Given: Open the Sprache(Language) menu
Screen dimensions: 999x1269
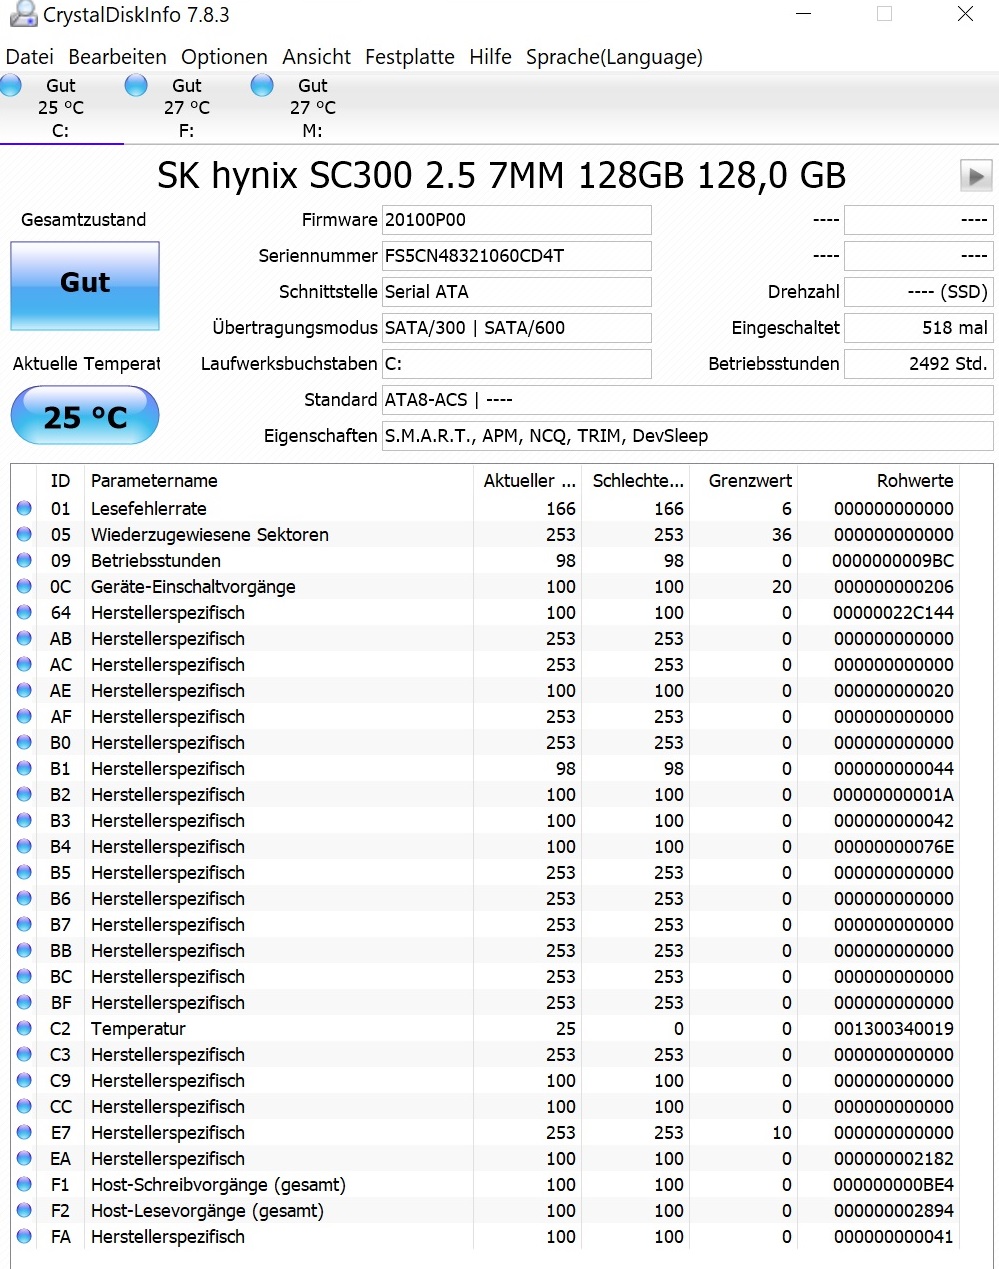Looking at the screenshot, I should 614,57.
